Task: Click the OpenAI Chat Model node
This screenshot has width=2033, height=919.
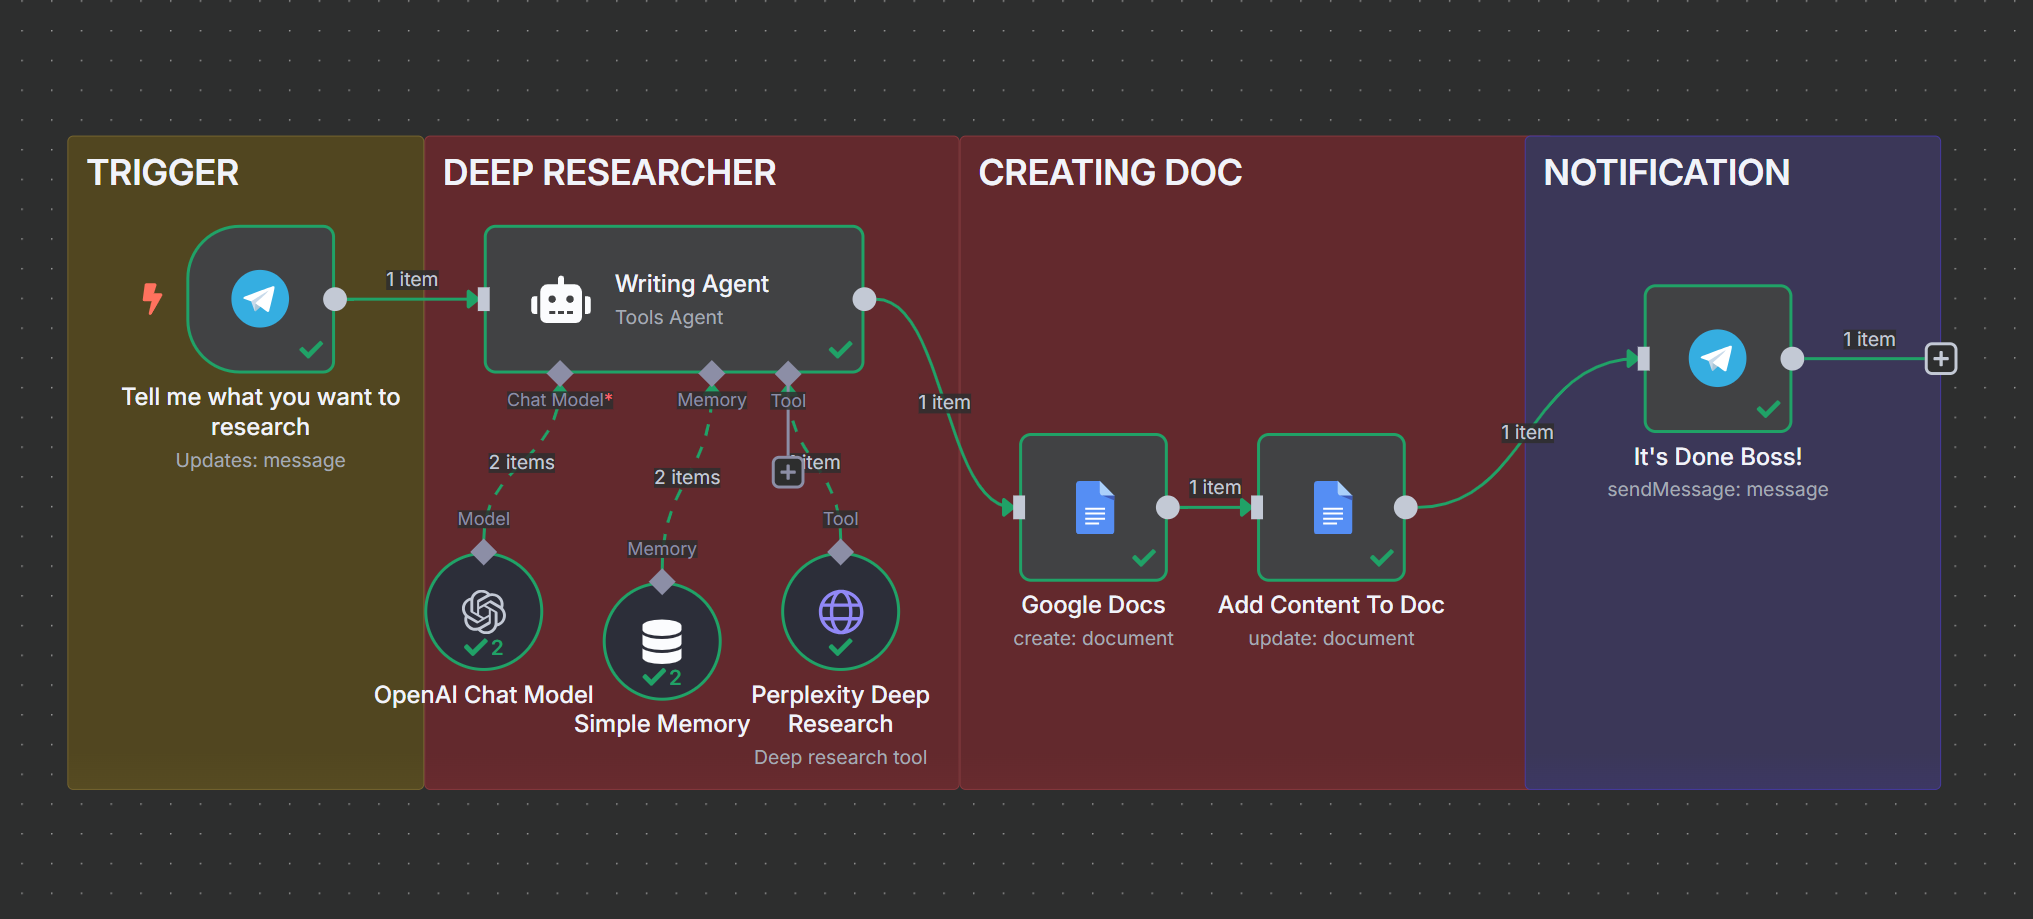Action: [484, 612]
